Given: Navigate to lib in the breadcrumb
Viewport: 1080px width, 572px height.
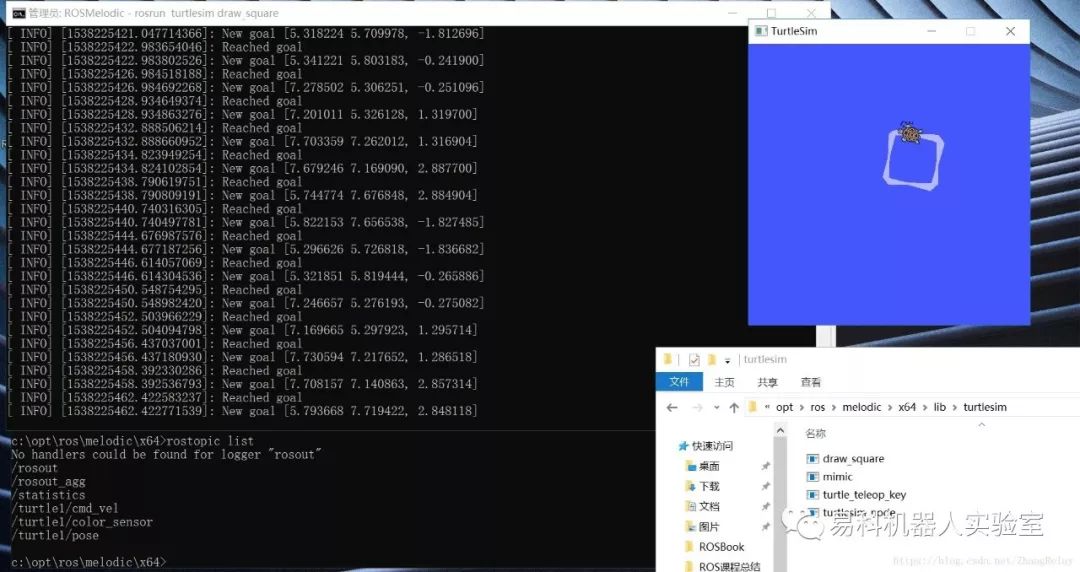Looking at the screenshot, I should tap(939, 407).
